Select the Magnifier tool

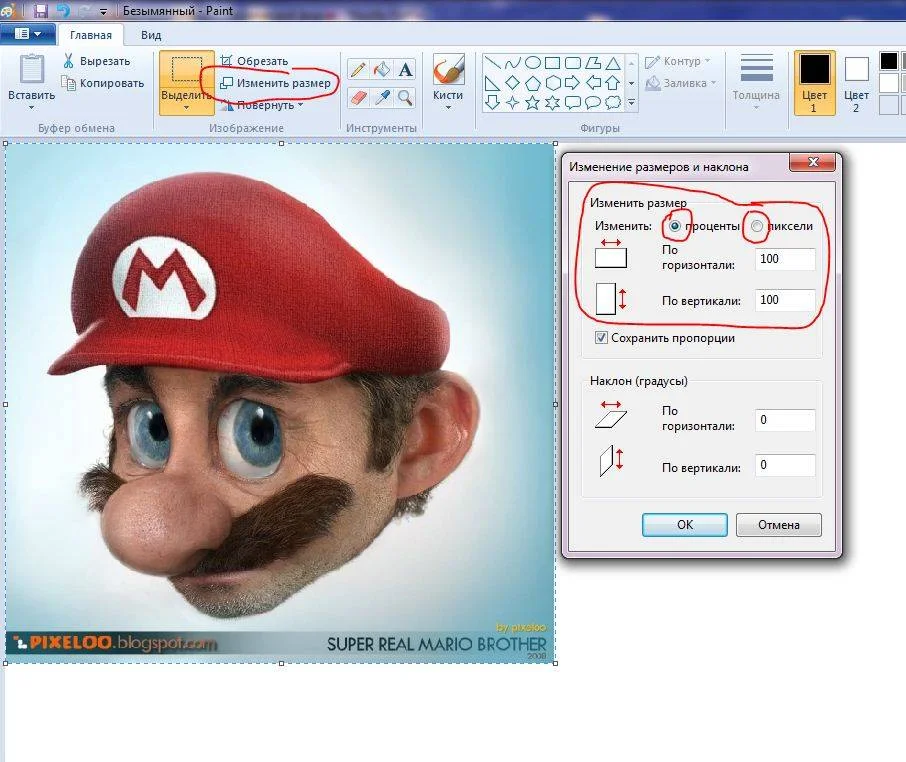[x=406, y=97]
